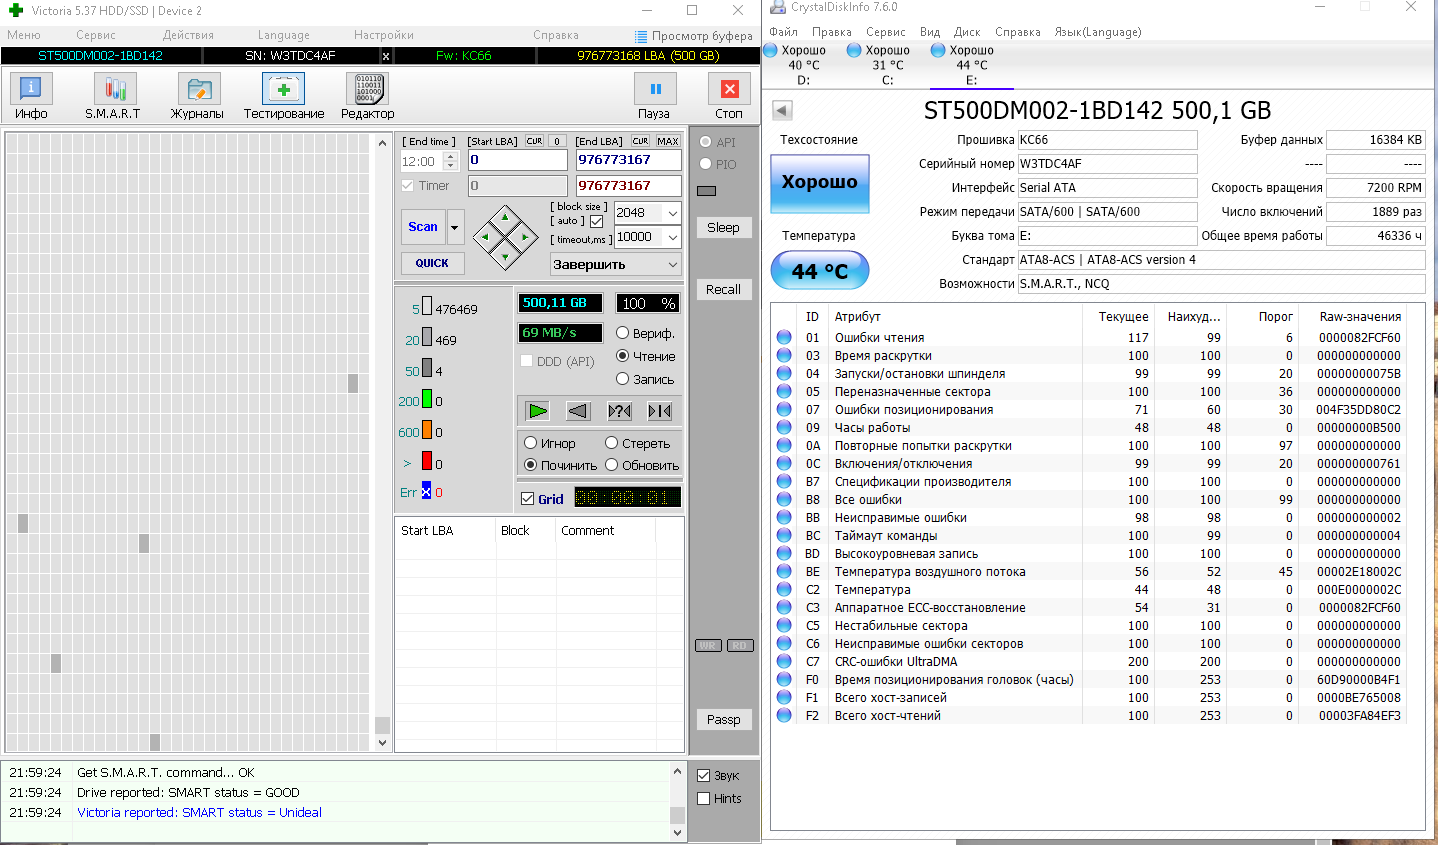Open the Настройки menu in Victoria

pos(384,35)
